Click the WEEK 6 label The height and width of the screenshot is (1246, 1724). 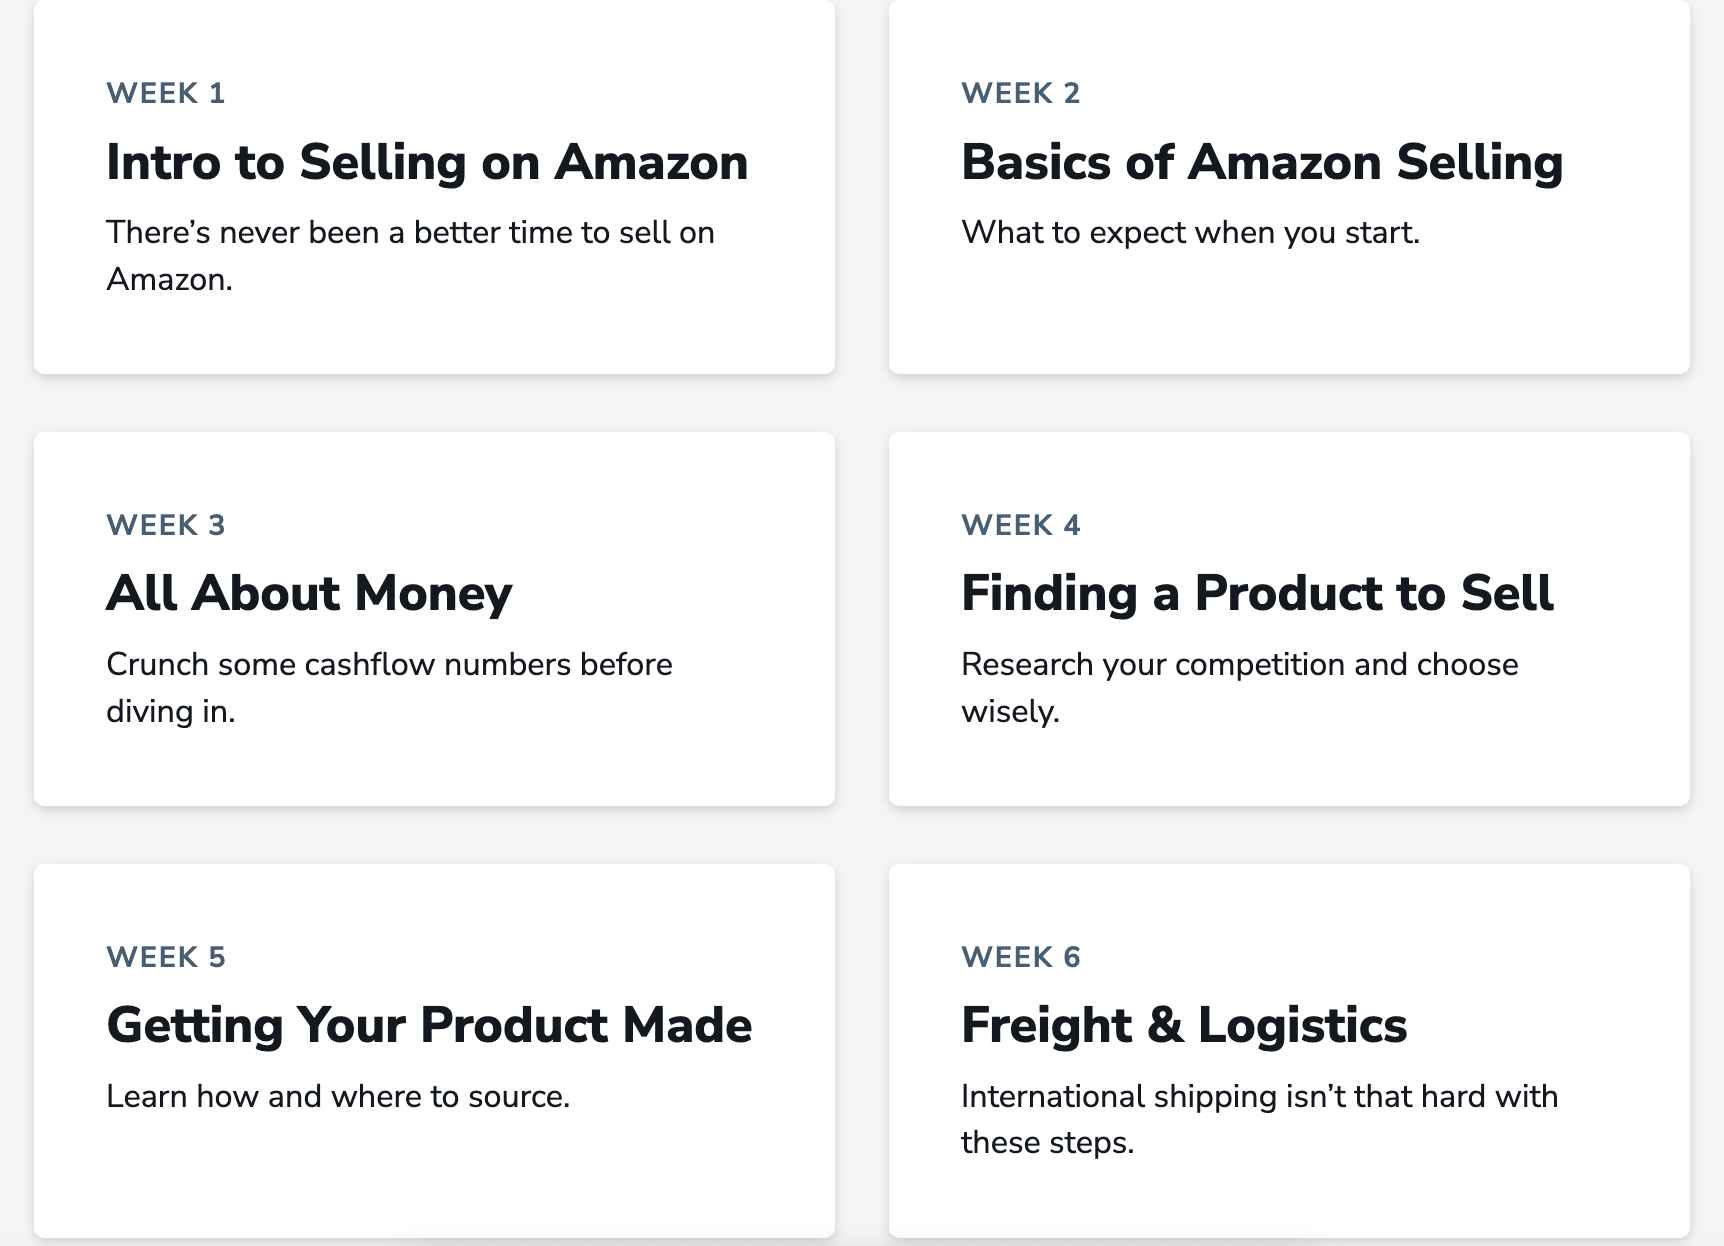pyautogui.click(x=1021, y=957)
